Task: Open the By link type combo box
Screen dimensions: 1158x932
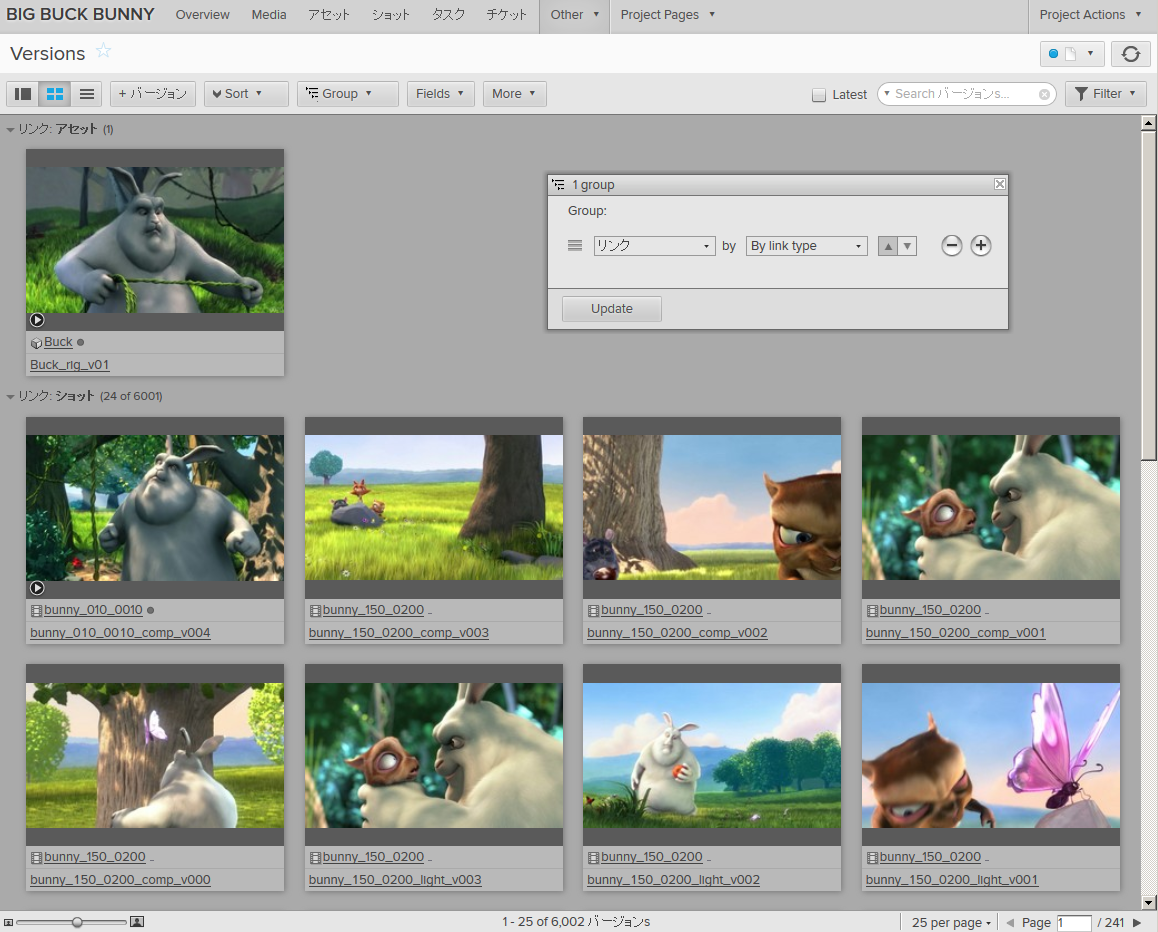Action: pos(806,246)
